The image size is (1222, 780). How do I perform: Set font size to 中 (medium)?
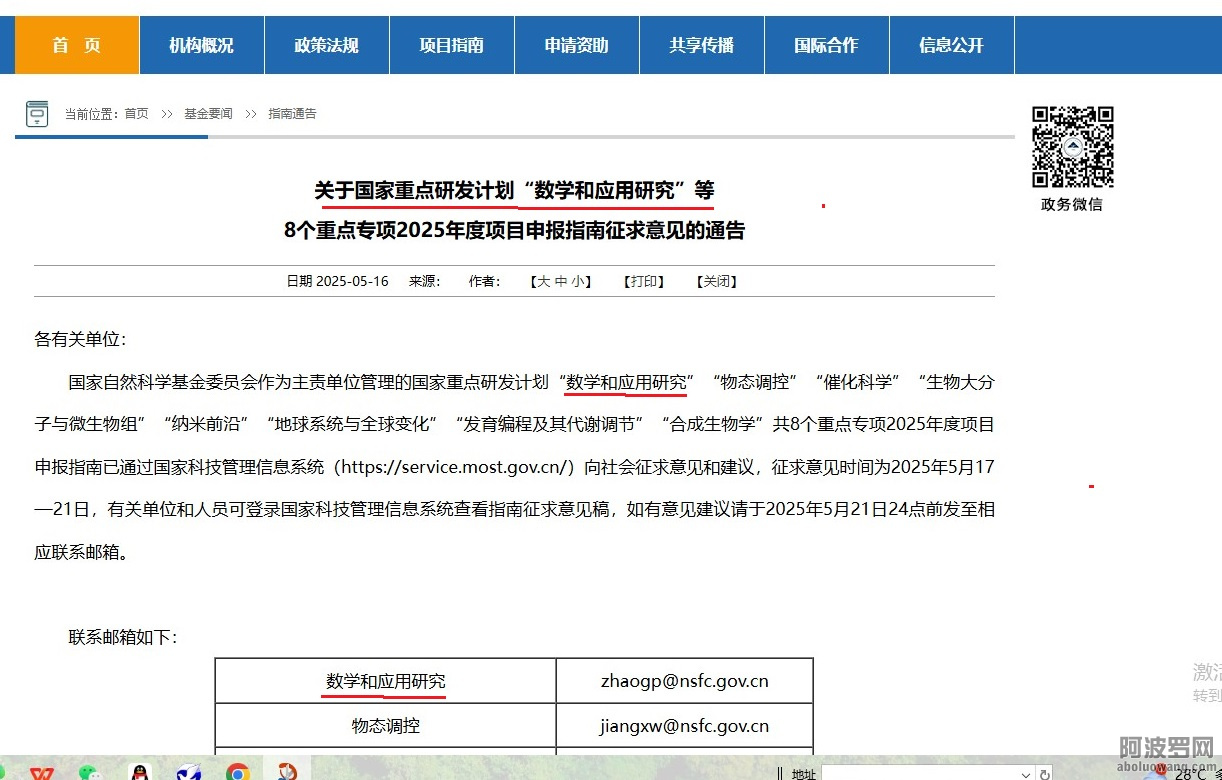tap(561, 282)
